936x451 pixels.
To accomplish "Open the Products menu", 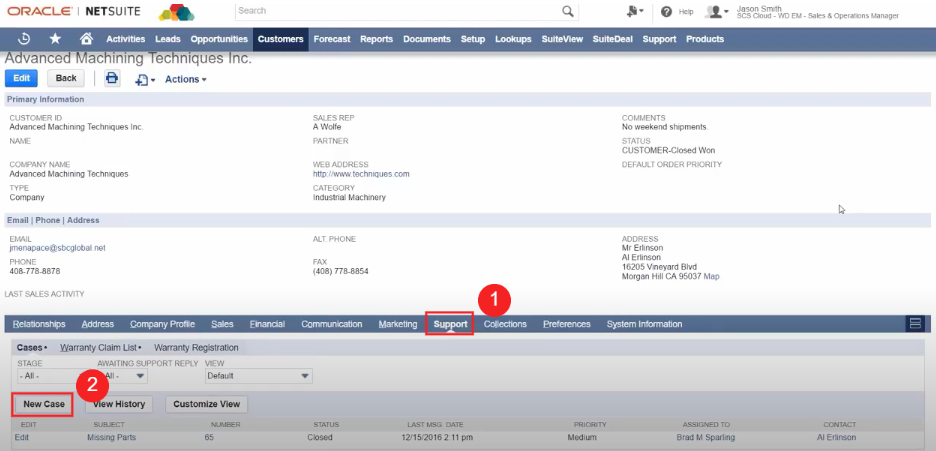I will [x=705, y=39].
